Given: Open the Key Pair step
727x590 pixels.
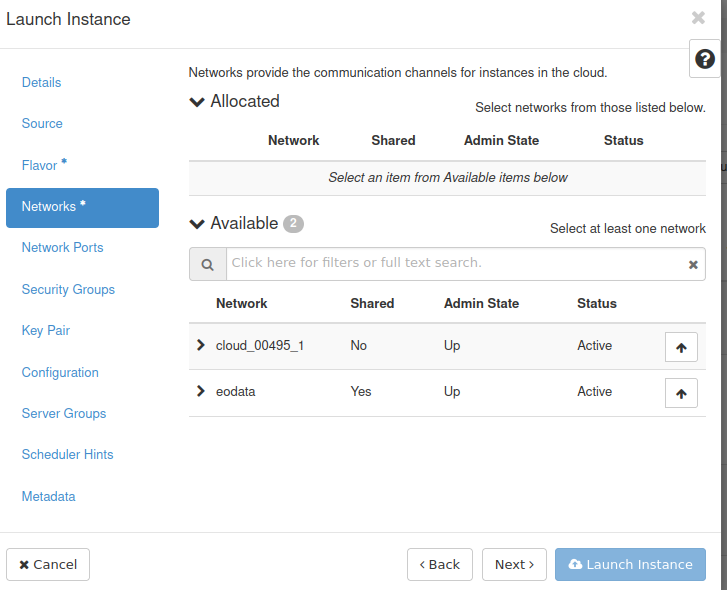Looking at the screenshot, I should (45, 330).
